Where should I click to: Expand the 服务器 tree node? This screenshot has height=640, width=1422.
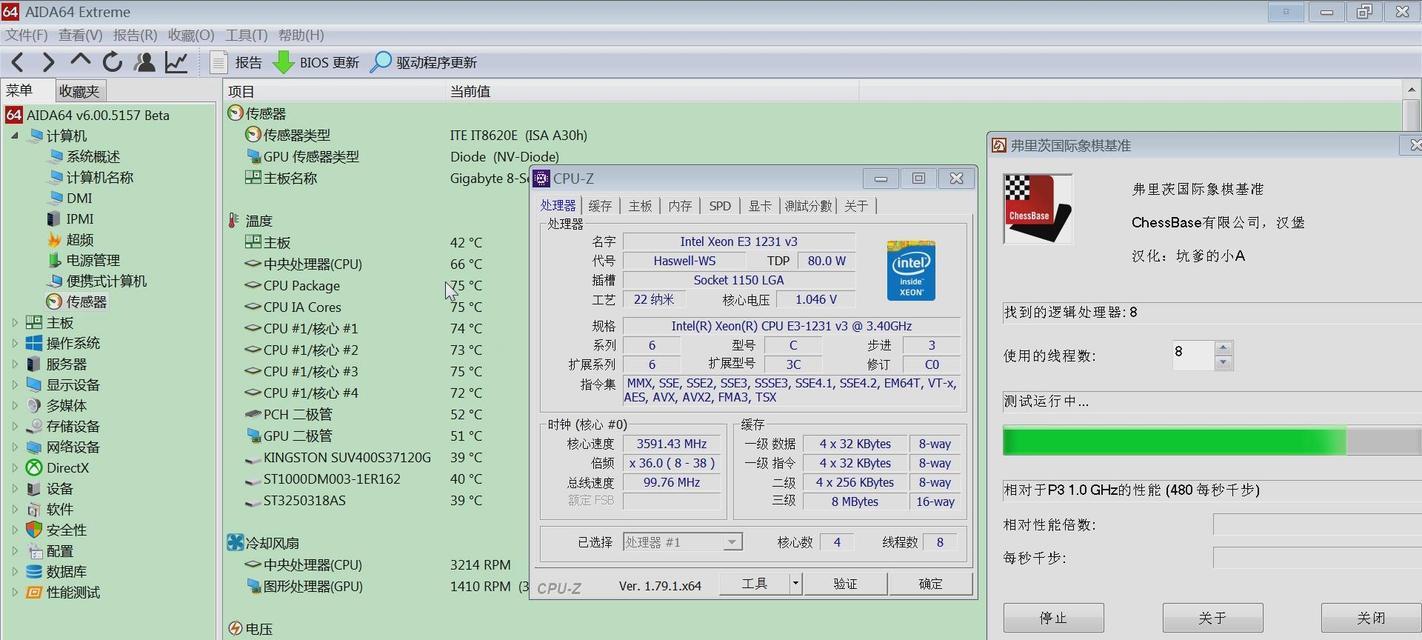coord(14,364)
